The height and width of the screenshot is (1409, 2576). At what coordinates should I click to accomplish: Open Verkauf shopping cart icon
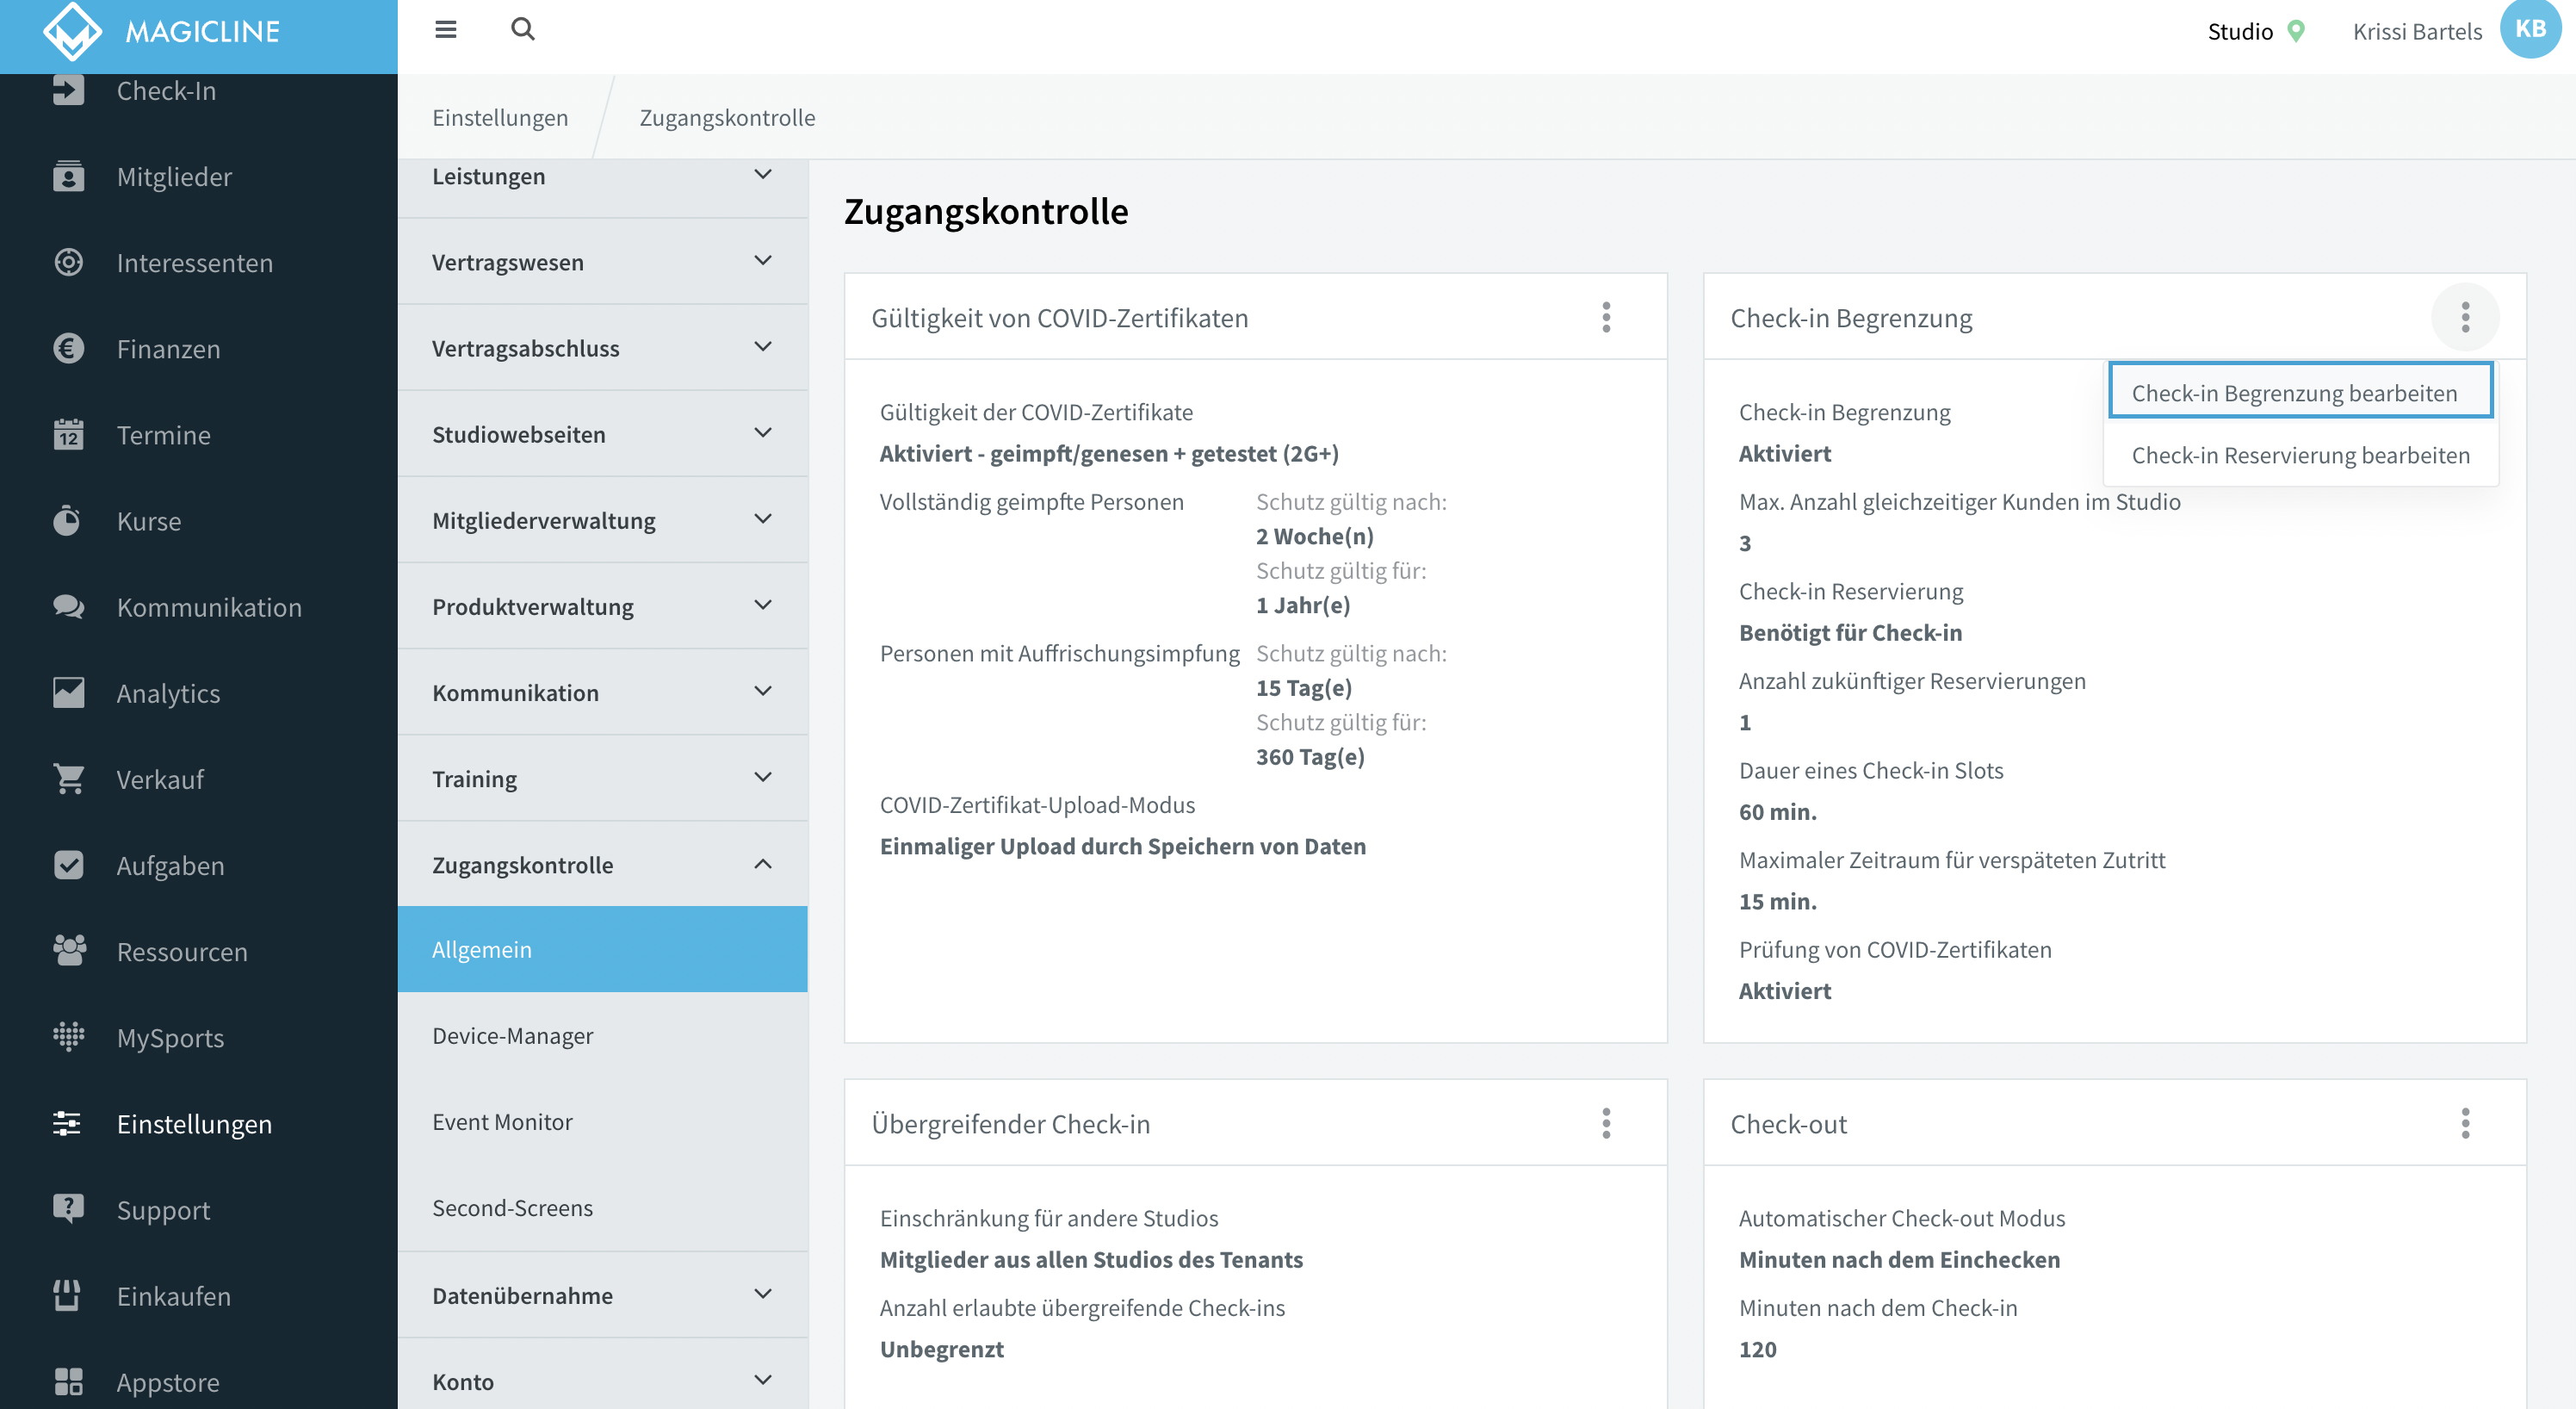(68, 779)
